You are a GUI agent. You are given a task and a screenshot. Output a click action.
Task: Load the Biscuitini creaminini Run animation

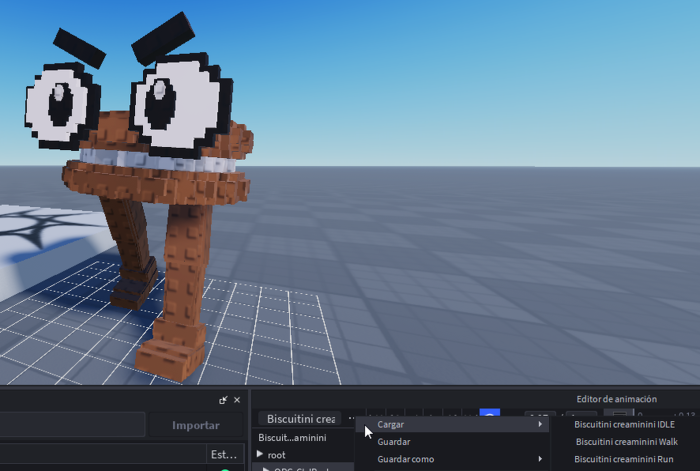coord(624,459)
